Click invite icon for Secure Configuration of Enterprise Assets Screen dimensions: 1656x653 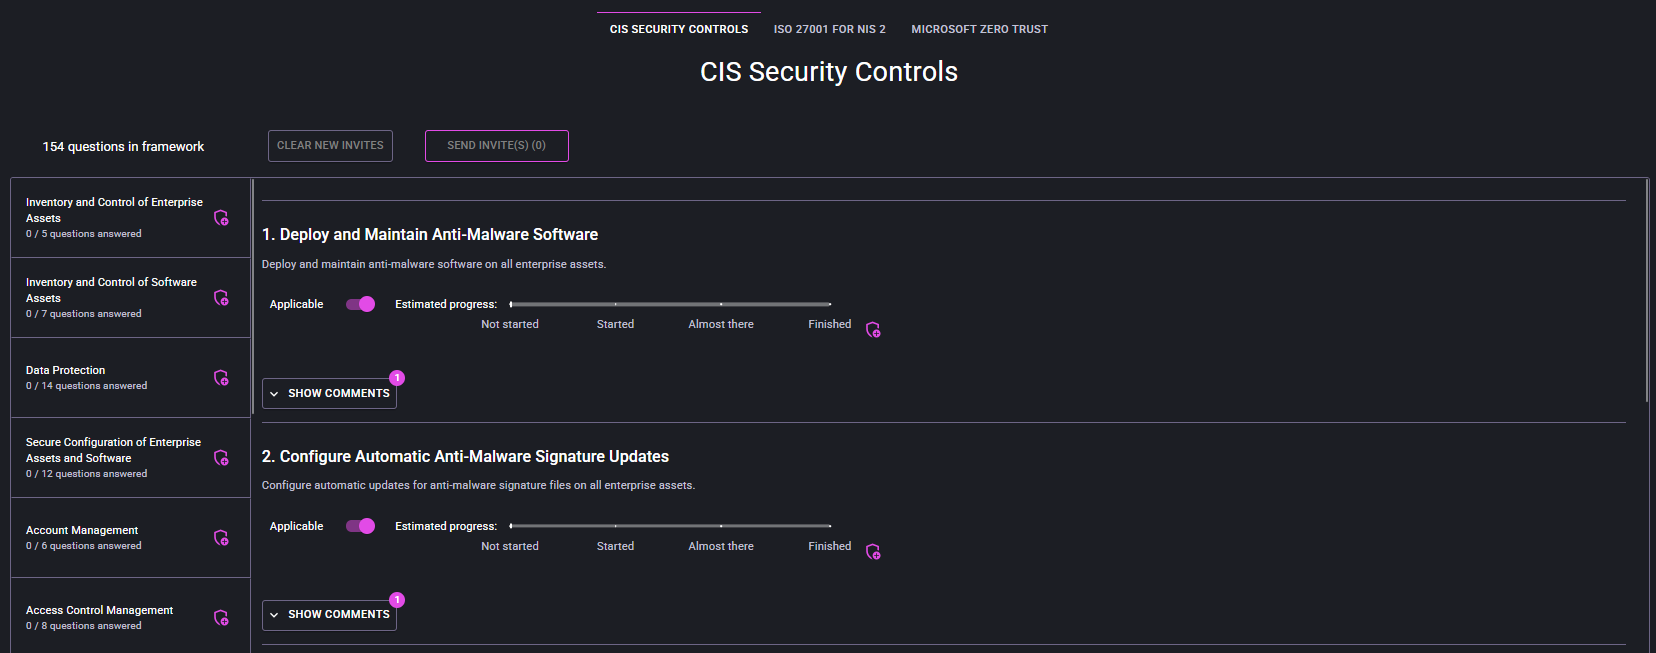(221, 458)
